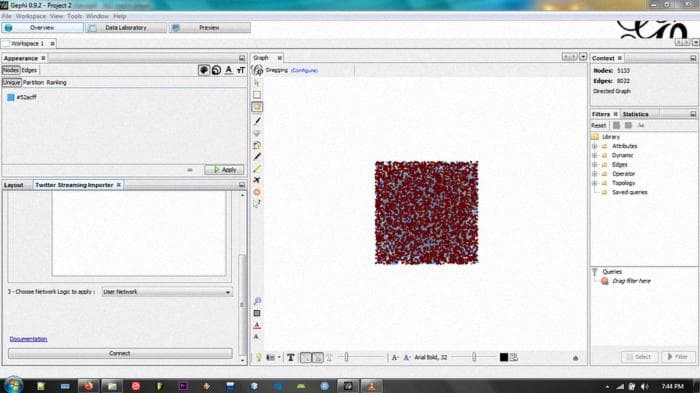Select the Node pencil tool
The image size is (700, 393).
257,157
